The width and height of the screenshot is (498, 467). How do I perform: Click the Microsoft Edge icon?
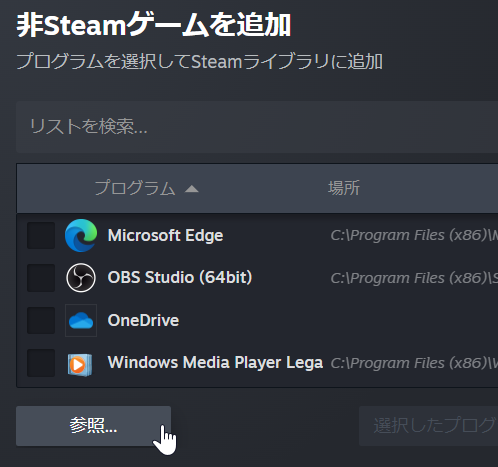81,235
